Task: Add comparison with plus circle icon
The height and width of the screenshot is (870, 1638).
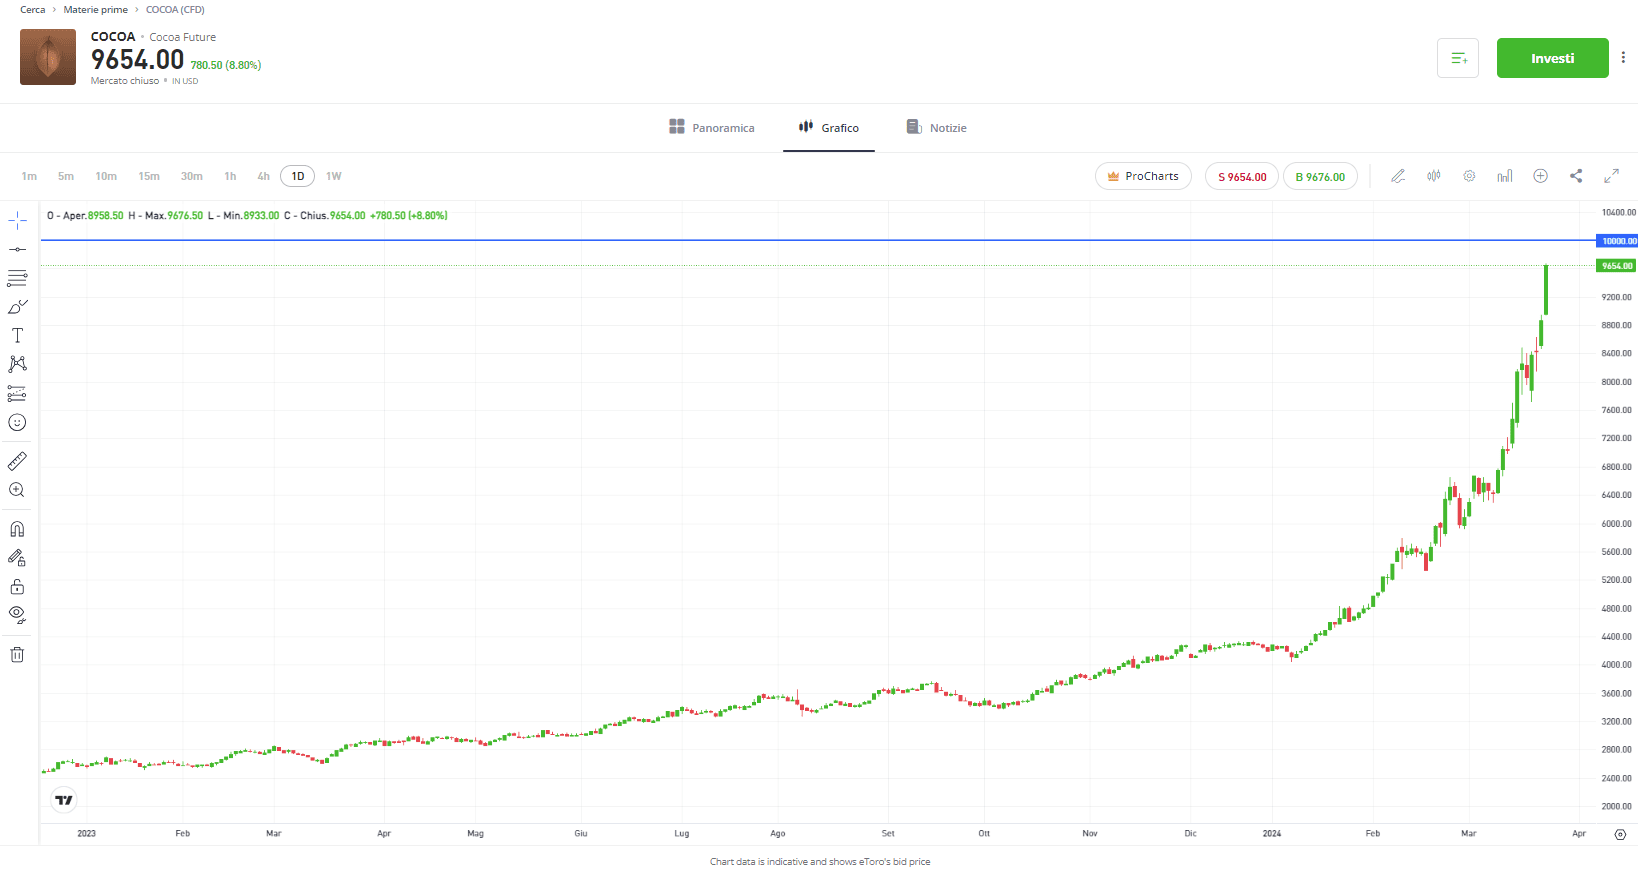Action: coord(1541,176)
